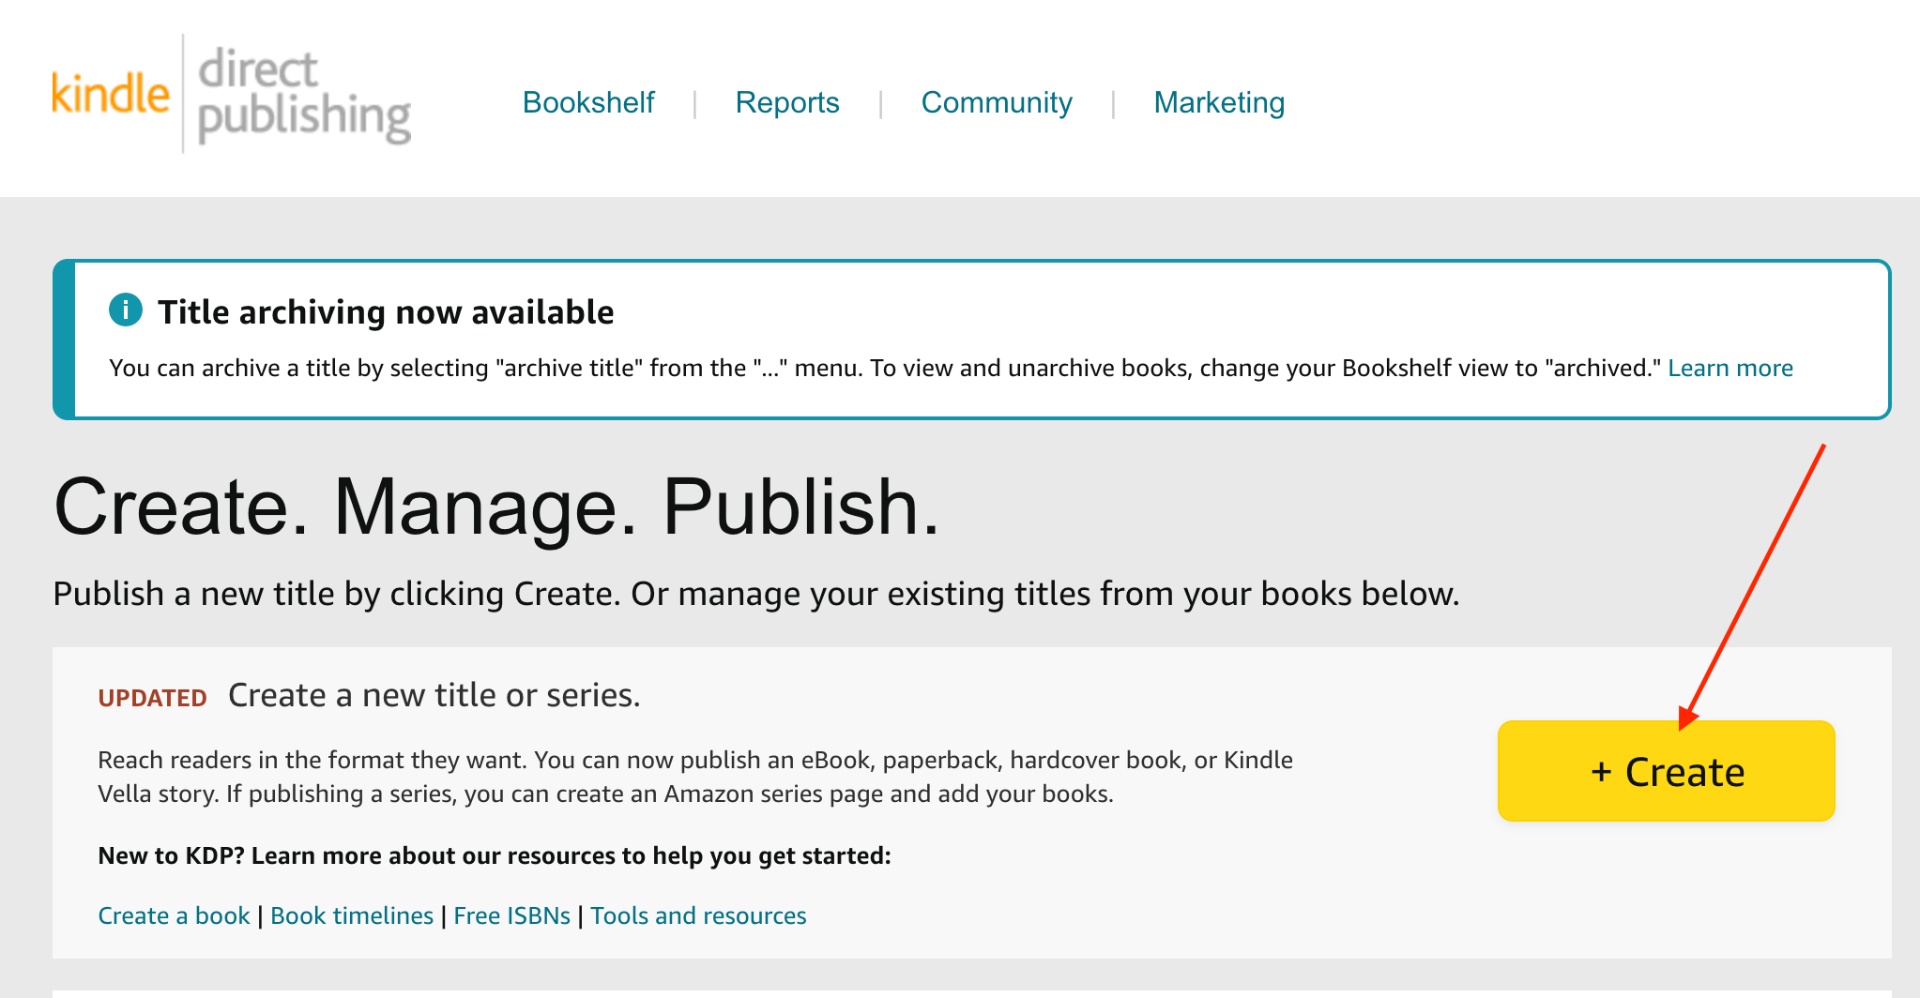
Task: Click the UPDATED label
Action: 152,698
